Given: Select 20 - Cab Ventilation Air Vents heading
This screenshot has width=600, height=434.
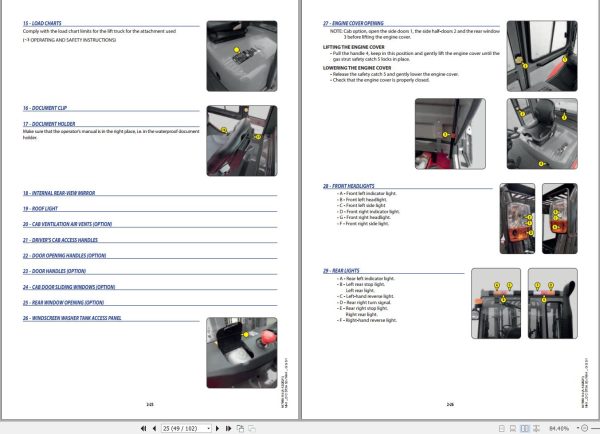Looking at the screenshot, I should click(67, 224).
